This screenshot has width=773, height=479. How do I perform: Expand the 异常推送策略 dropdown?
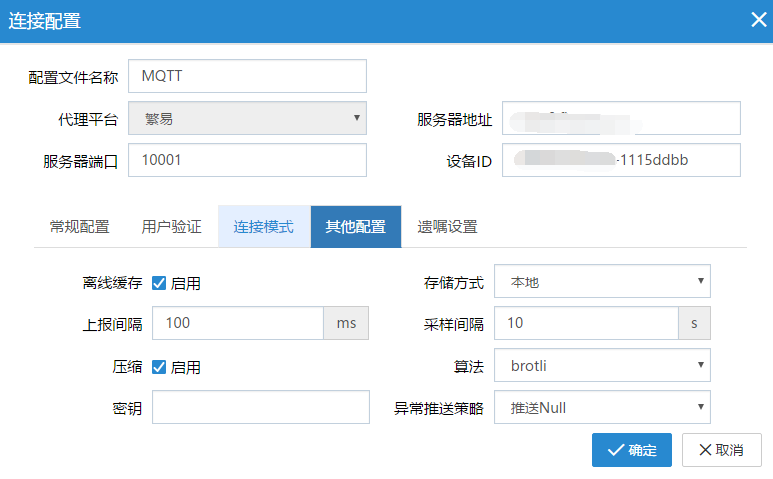[x=602, y=408]
